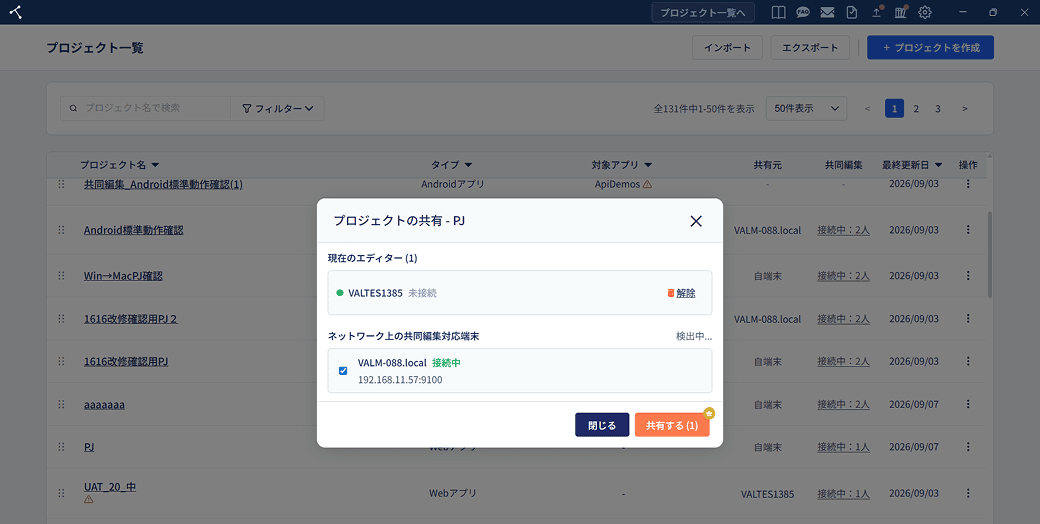Open three-dot menu for Win→MacPJ確認 row
The height and width of the screenshot is (524, 1040).
click(968, 275)
